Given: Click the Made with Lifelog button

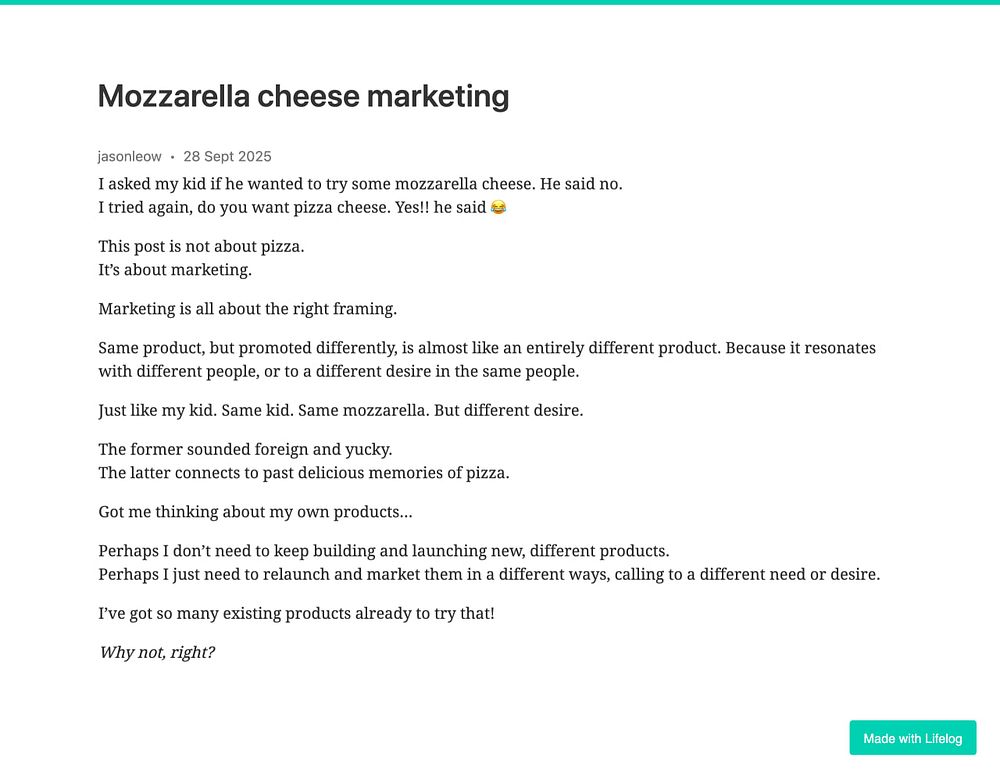Looking at the screenshot, I should [912, 738].
